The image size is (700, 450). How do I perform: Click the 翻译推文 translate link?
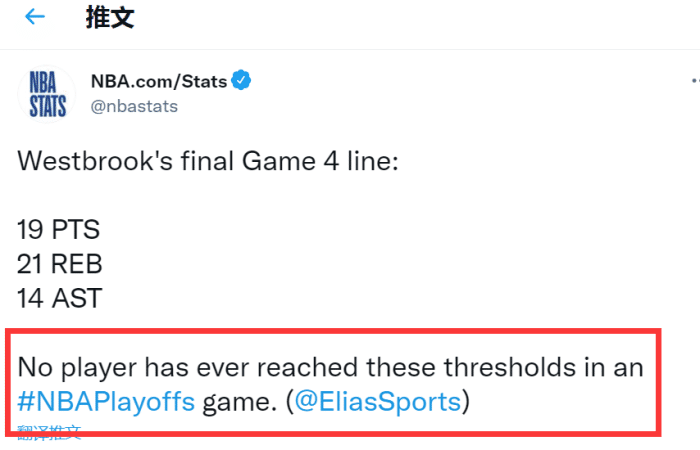[x=49, y=433]
